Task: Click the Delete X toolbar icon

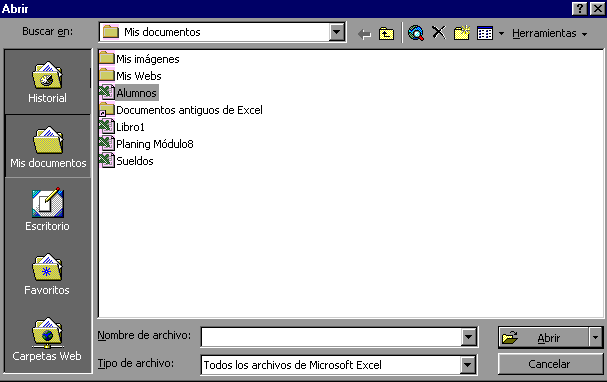Action: (x=439, y=33)
